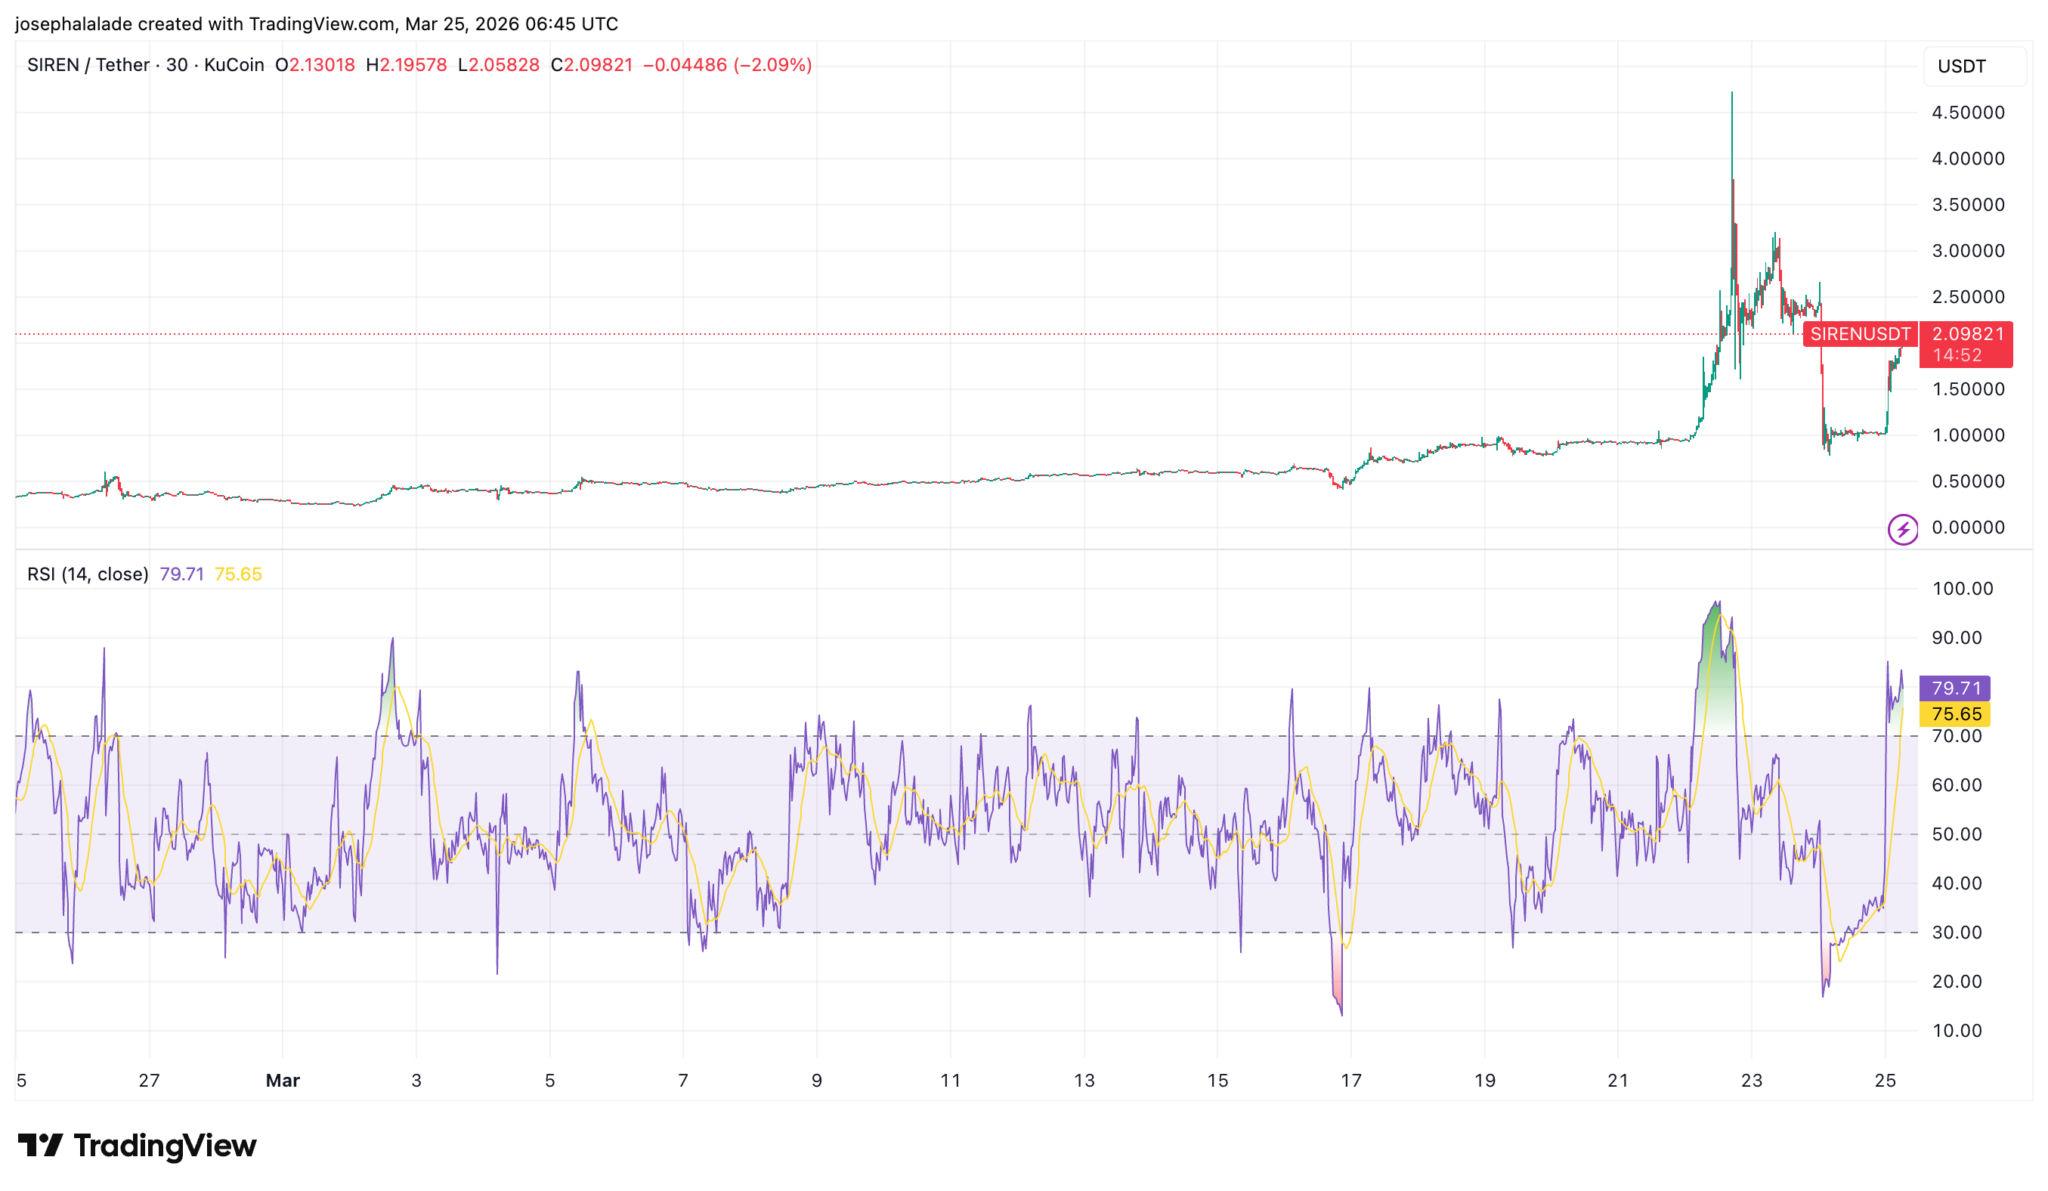Click the purple lightning bolt icon
Screen dimensions: 2048x1191
[1902, 529]
